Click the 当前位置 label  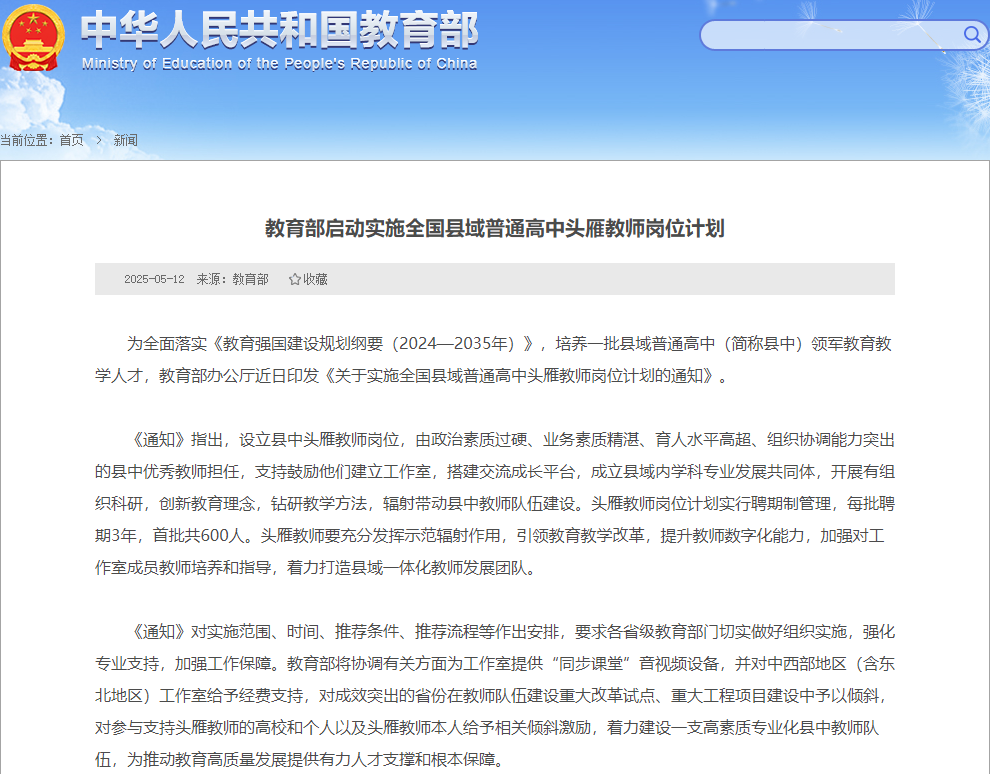pos(27,140)
